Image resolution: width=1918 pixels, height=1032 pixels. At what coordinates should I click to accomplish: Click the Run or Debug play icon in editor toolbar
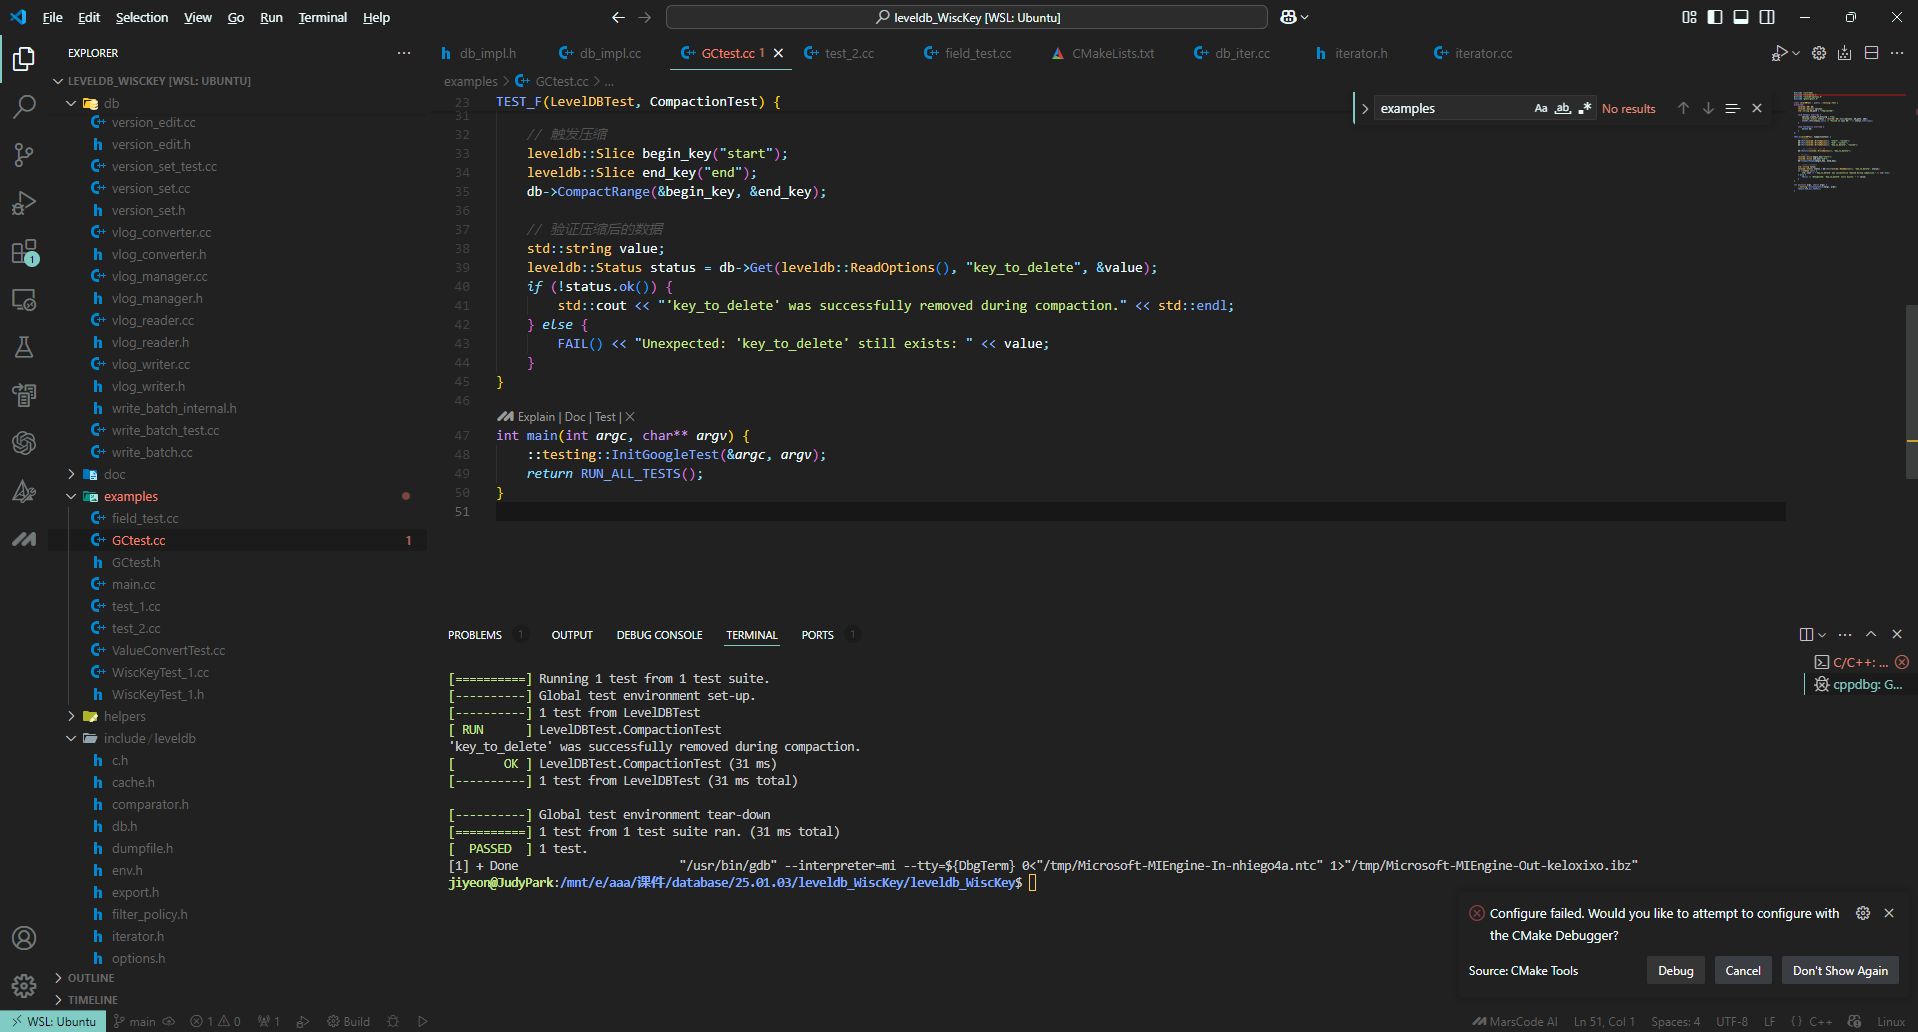(1779, 53)
